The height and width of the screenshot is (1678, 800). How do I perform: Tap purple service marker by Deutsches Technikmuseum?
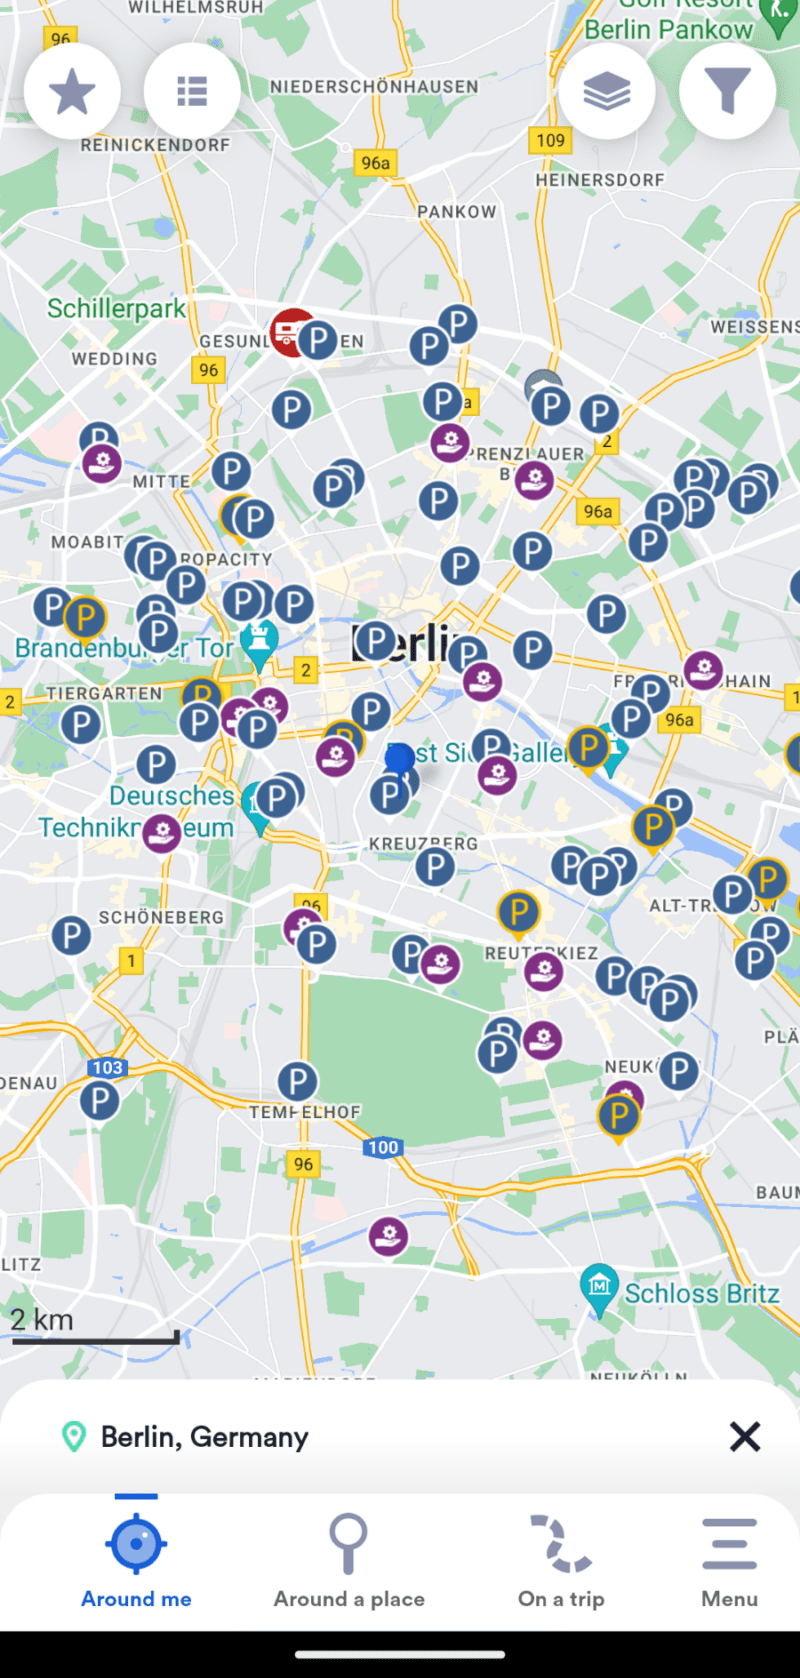pos(162,832)
